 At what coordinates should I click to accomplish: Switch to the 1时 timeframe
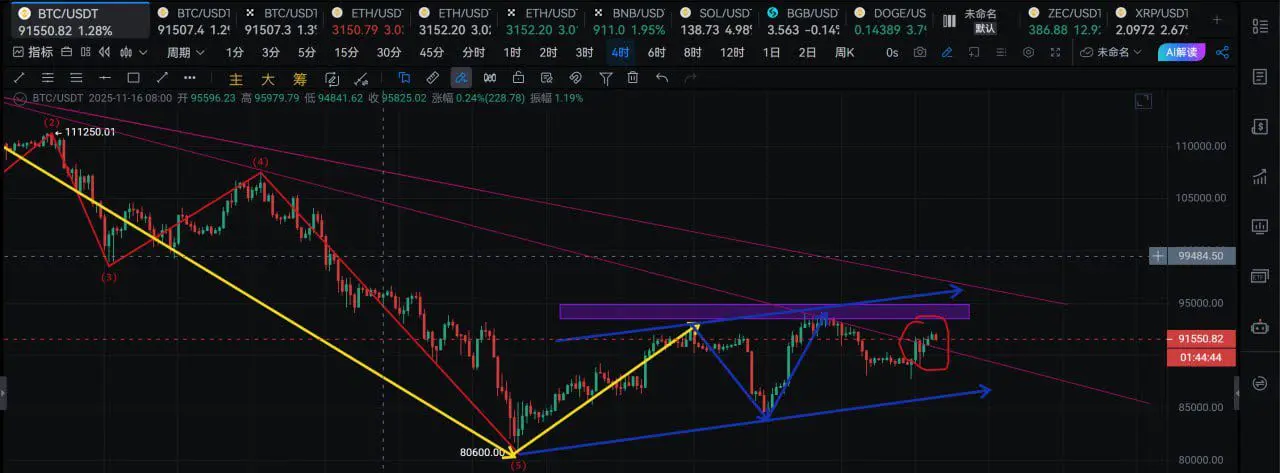pos(512,52)
